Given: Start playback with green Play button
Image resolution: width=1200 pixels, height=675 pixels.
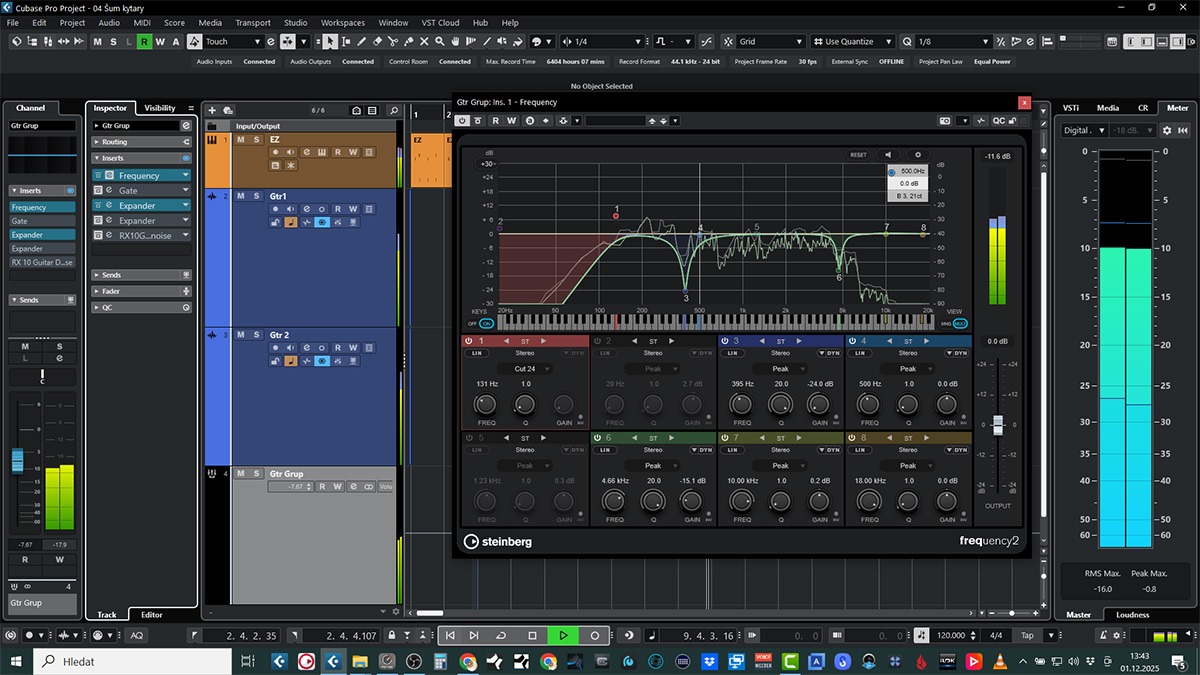Looking at the screenshot, I should pos(563,635).
